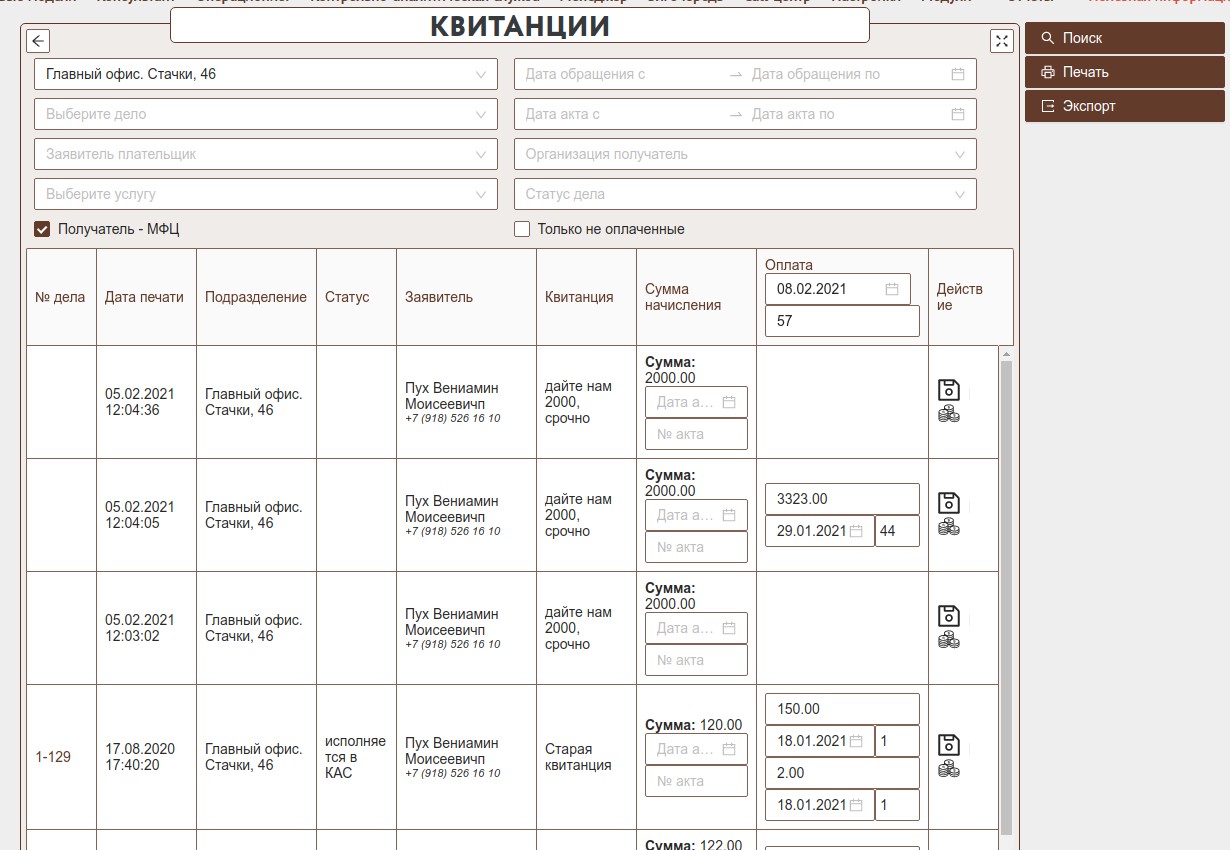1230x850 pixels.
Task: Click the fullscreen expand icon at panel corner
Action: [x=1001, y=41]
